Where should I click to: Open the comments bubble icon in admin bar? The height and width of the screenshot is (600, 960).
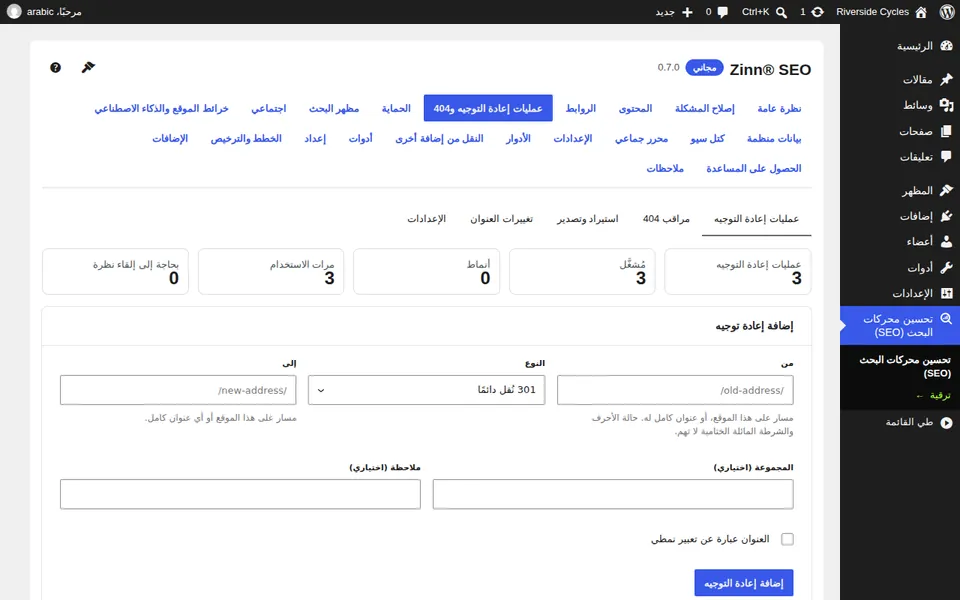[x=722, y=12]
